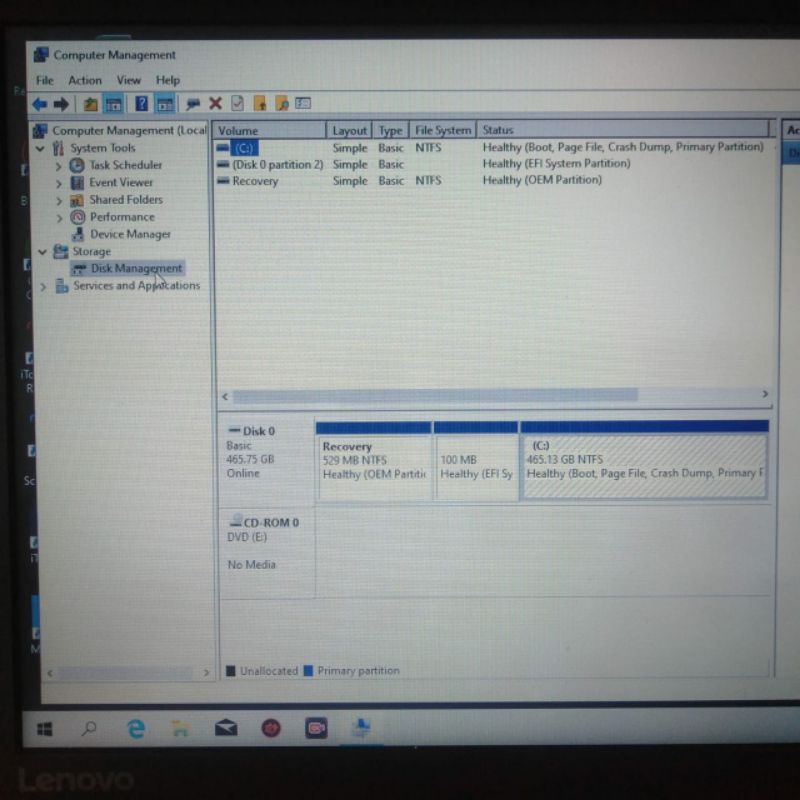Open the View menu
800x800 pixels.
(129, 80)
